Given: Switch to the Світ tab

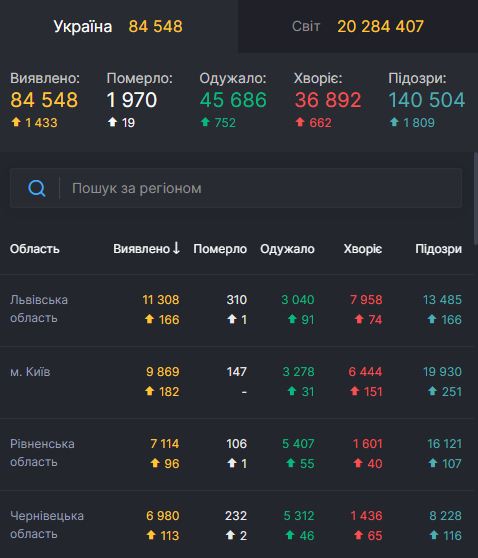Looking at the screenshot, I should coord(358,26).
